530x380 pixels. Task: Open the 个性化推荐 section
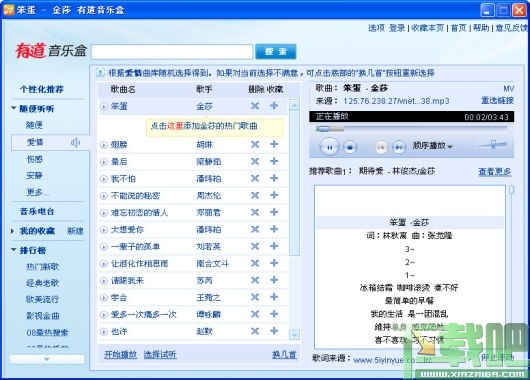42,89
